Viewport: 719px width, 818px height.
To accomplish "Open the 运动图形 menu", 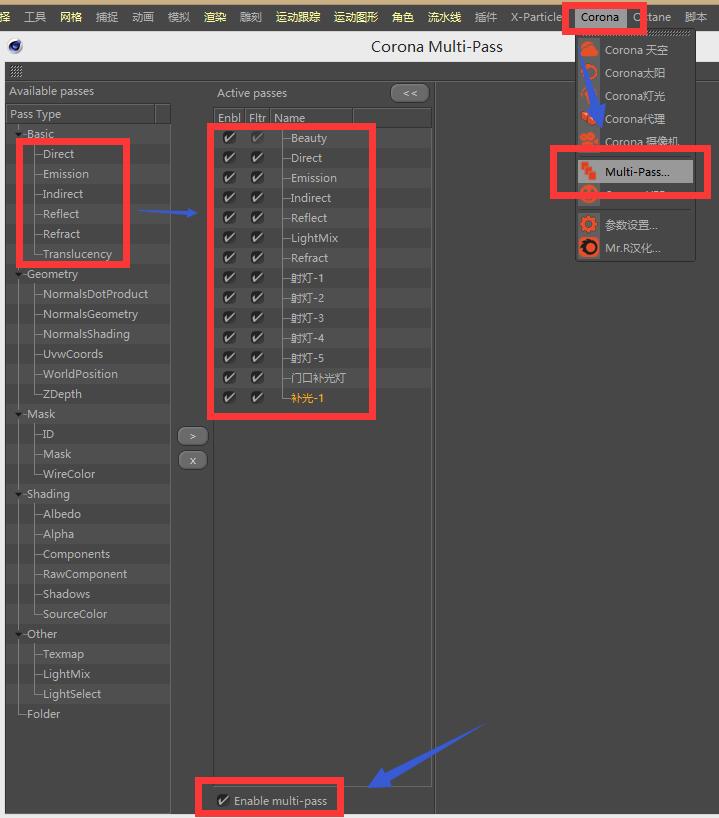I will pos(356,17).
